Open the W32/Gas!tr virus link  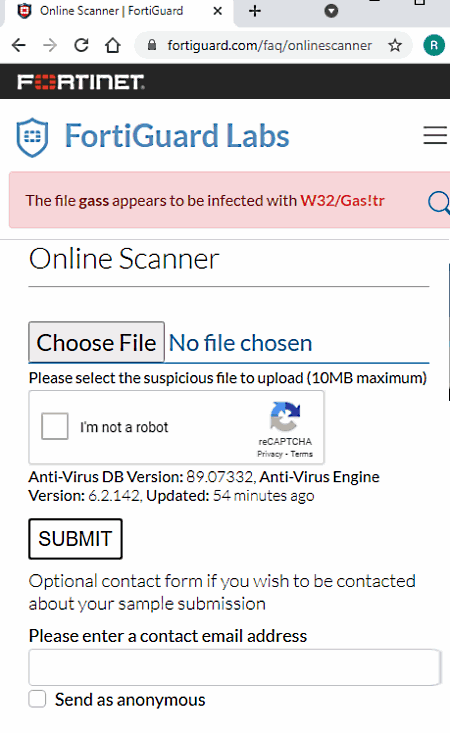(342, 201)
